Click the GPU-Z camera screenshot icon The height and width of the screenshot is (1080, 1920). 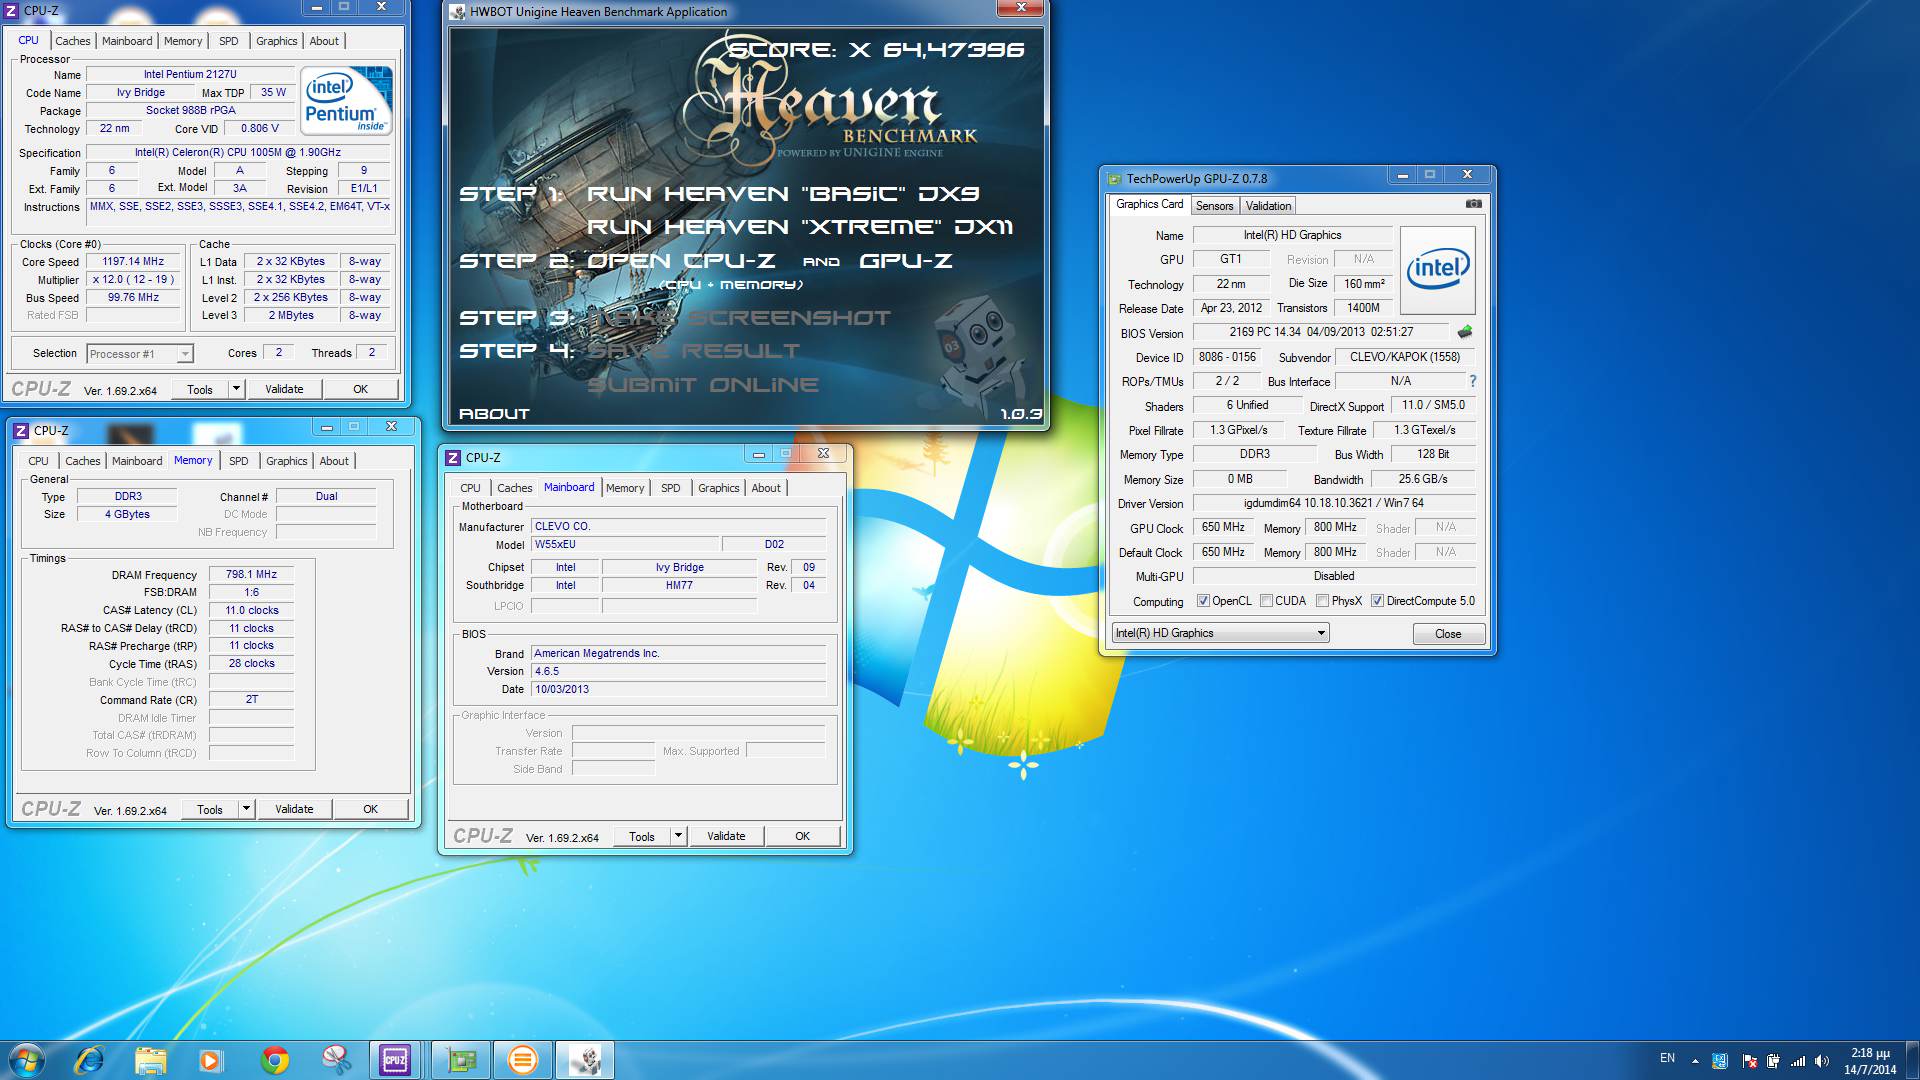[1473, 204]
